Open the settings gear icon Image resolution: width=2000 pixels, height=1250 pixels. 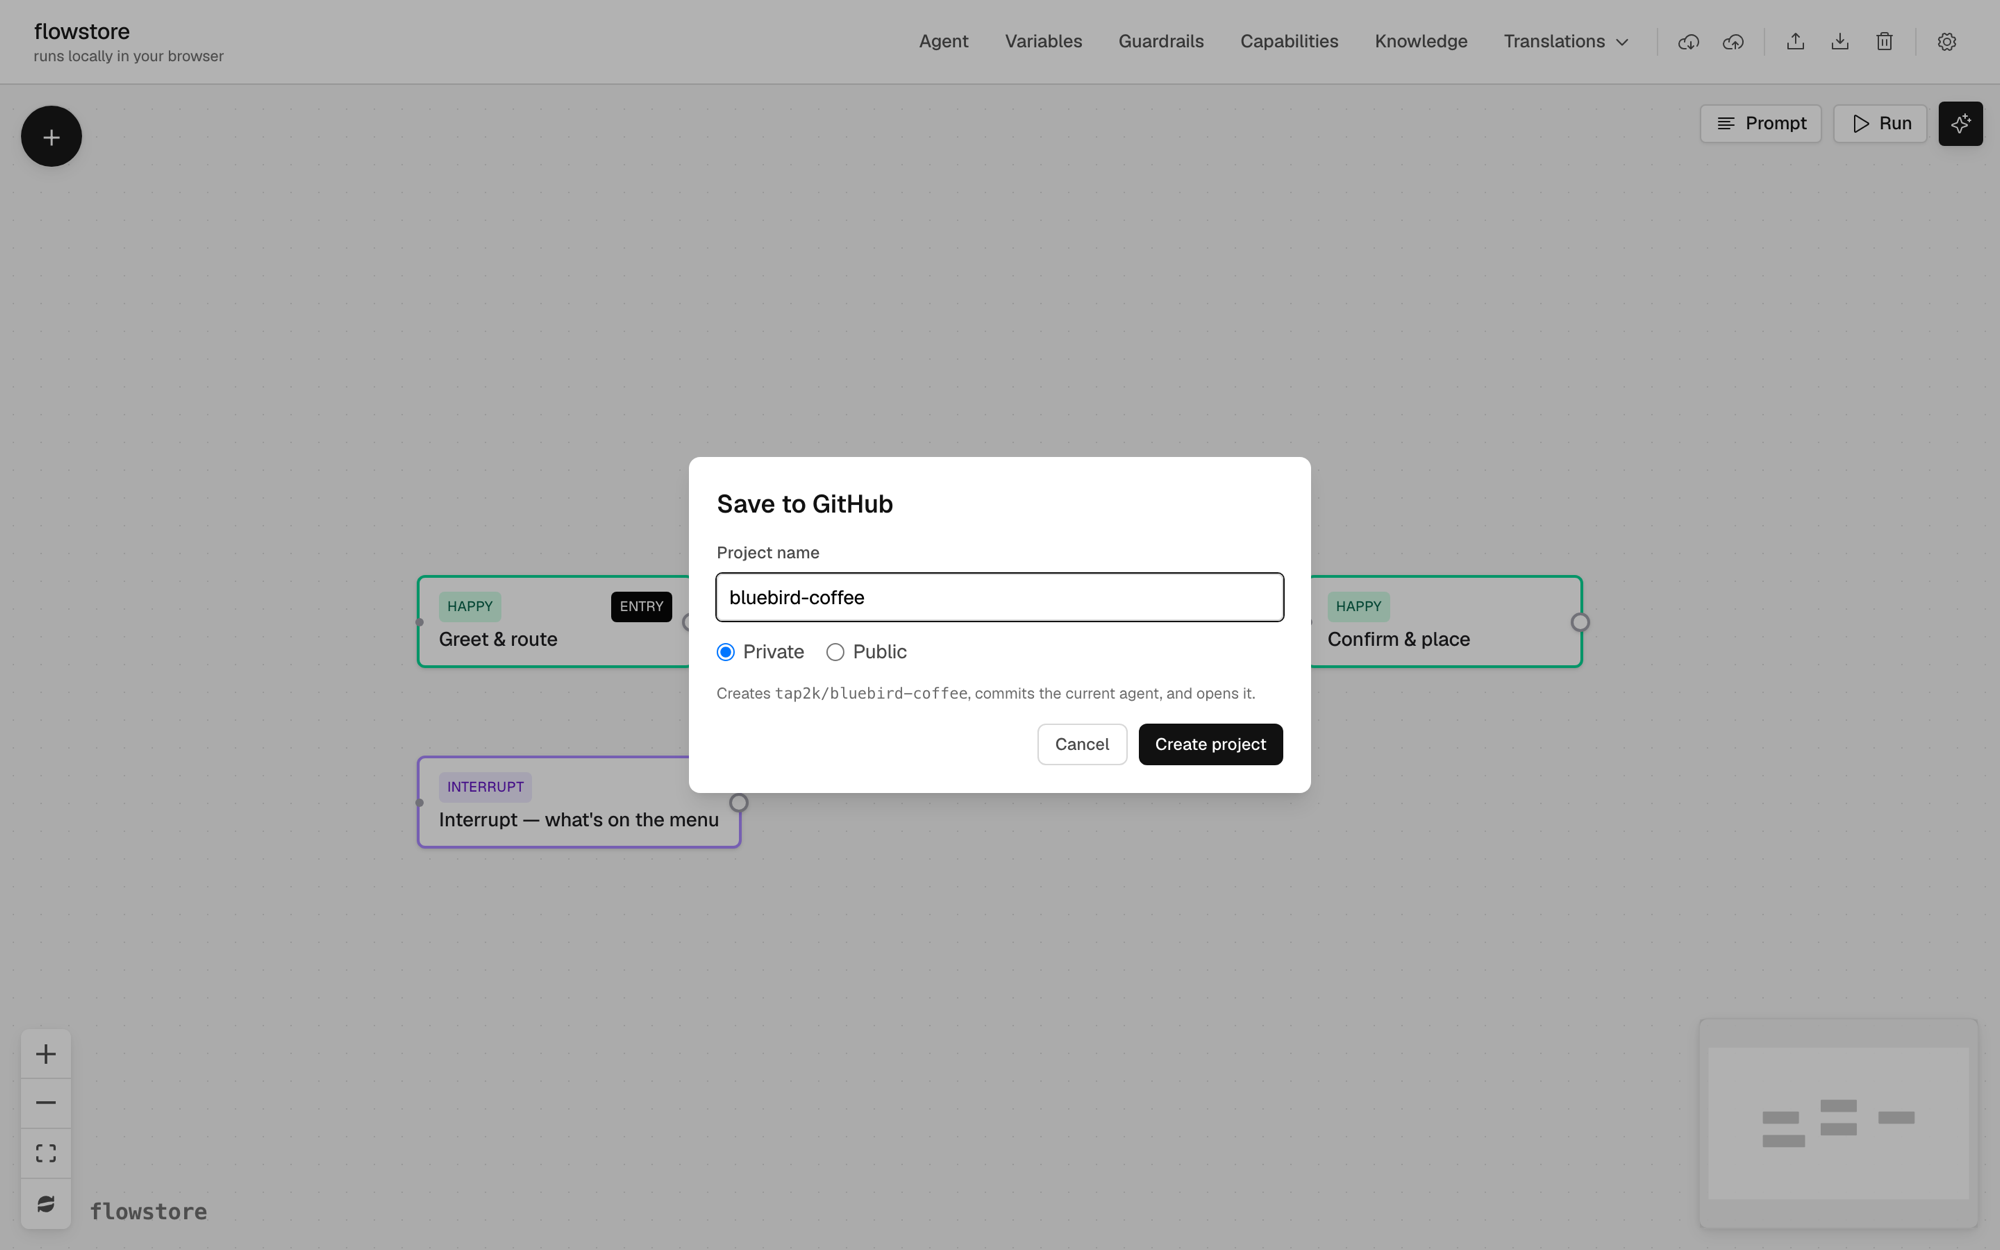point(1946,42)
